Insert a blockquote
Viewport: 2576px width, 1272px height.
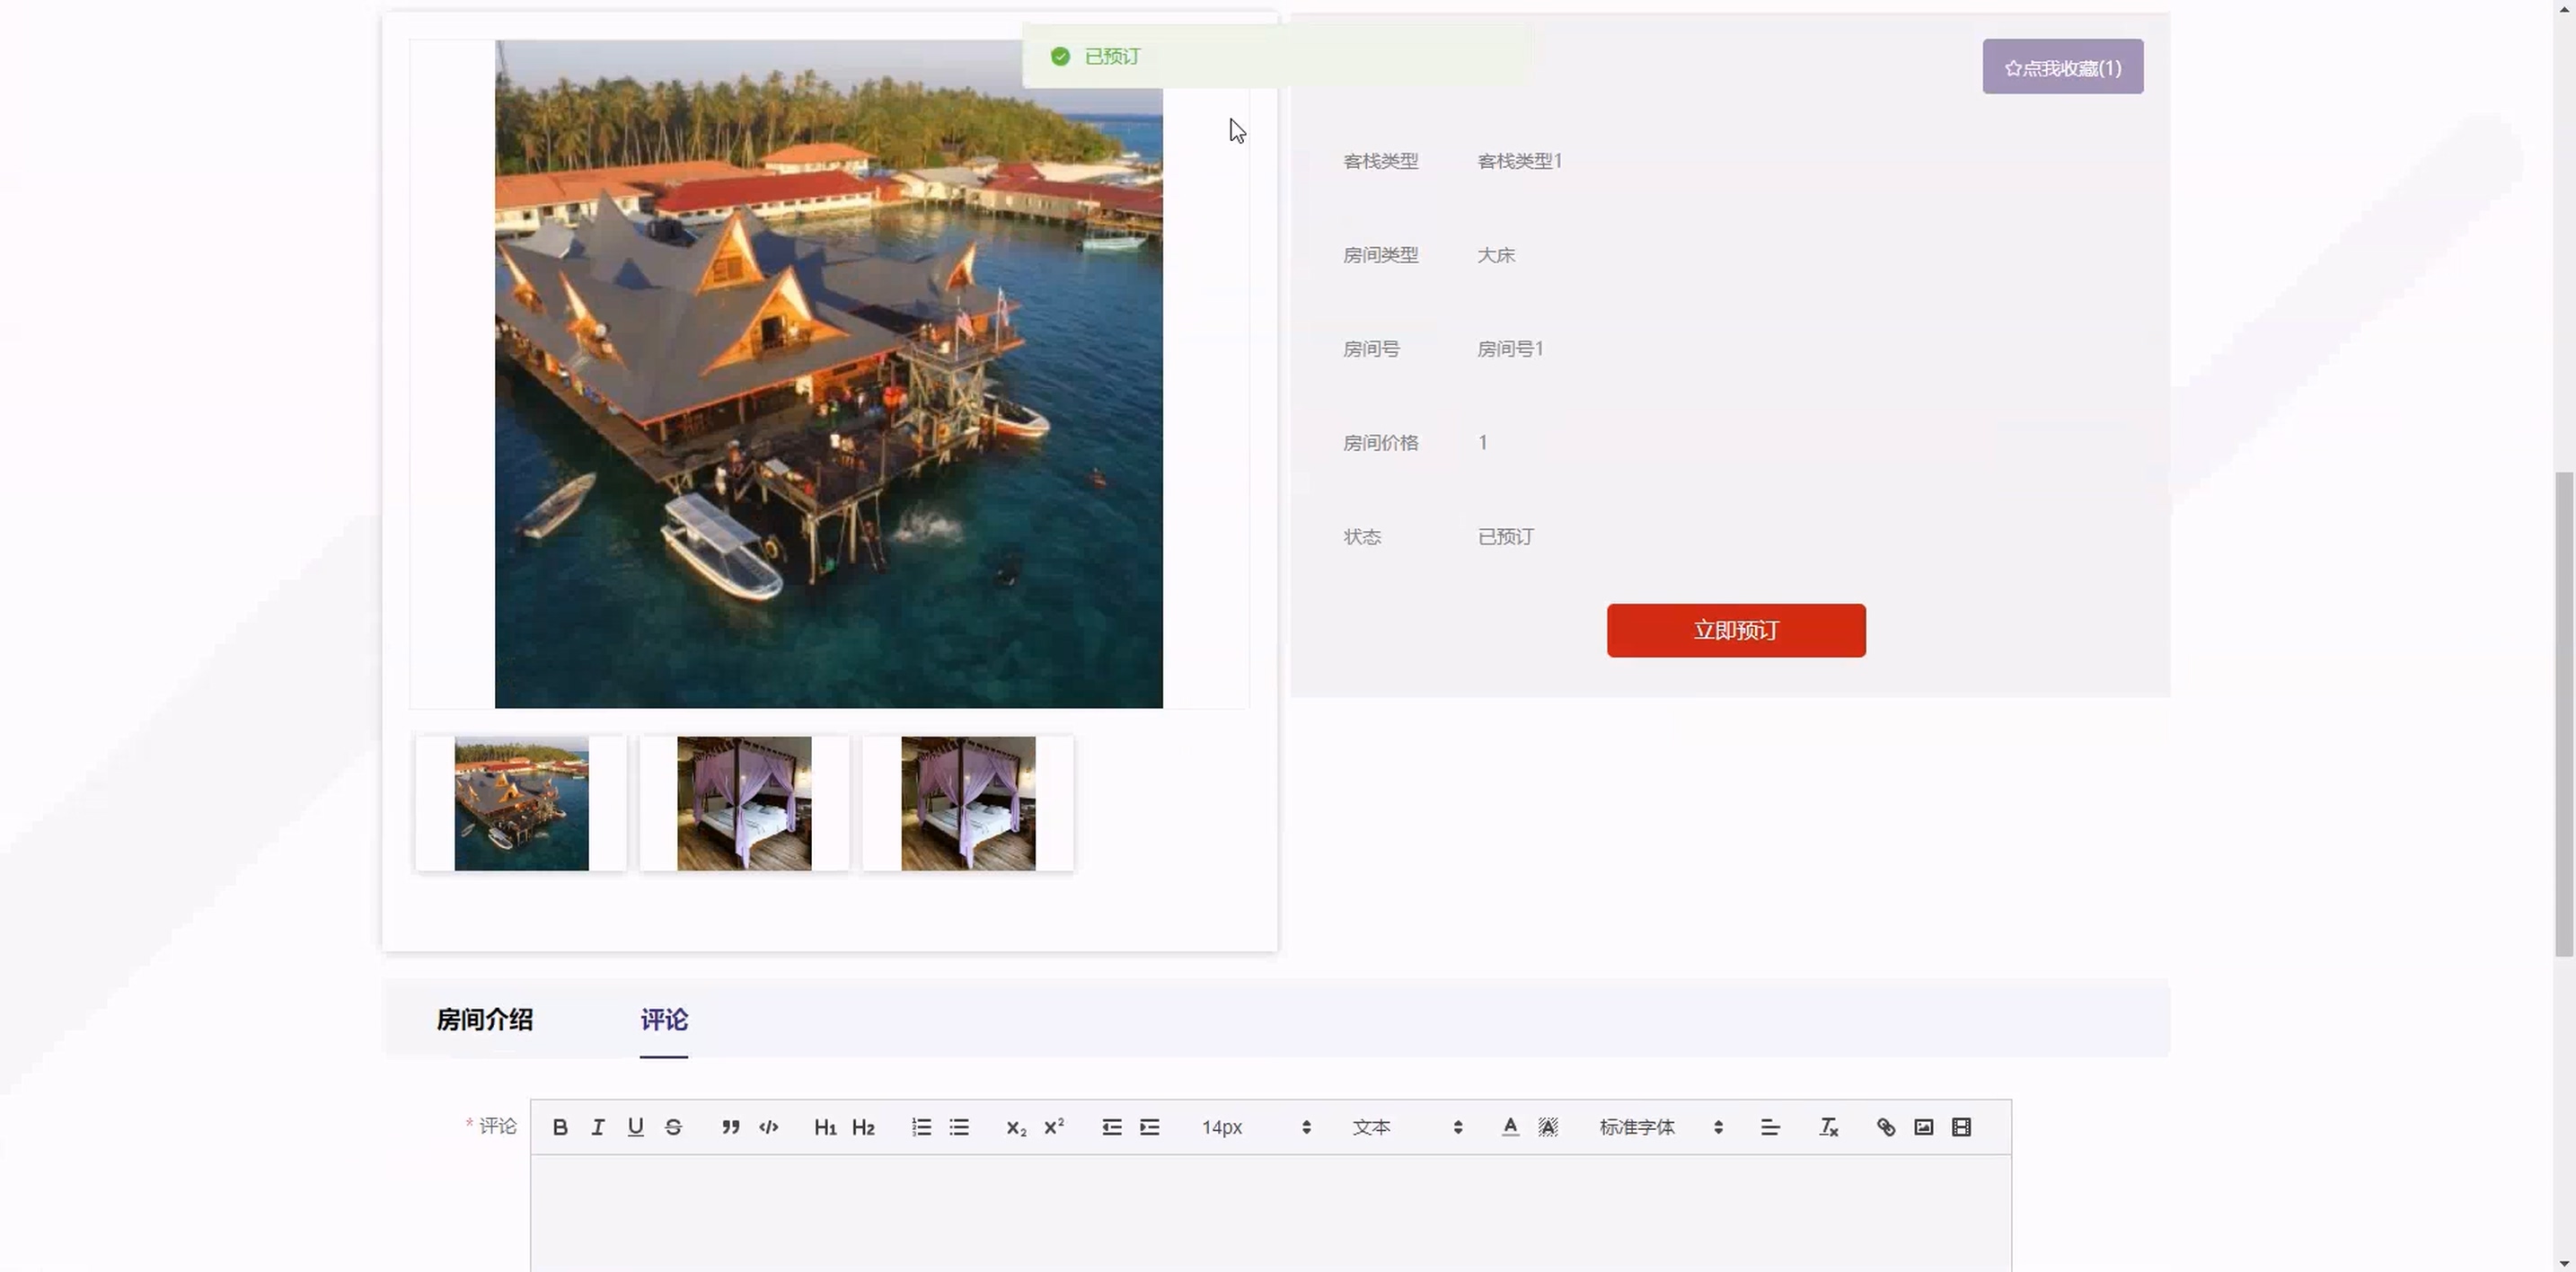click(731, 1127)
